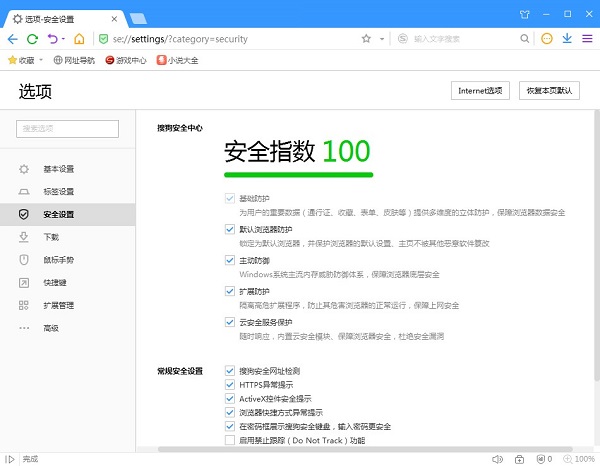600x466 pixels.
Task: Enable 启用禁止跟踪 (Do Not Track) checkbox
Action: pos(230,440)
